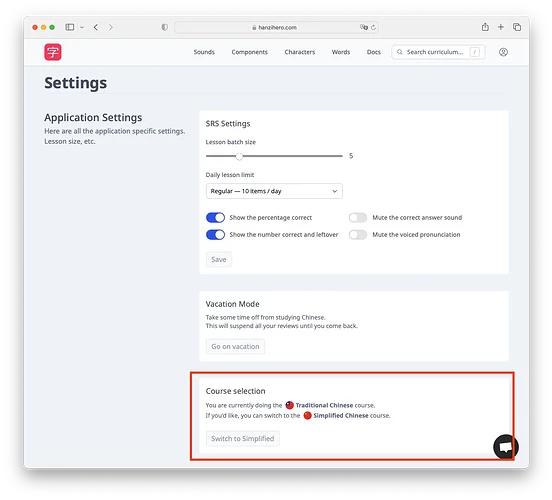Screen dimensions: 552x500
Task: Enable Mute the correct answer sound
Action: coord(358,218)
